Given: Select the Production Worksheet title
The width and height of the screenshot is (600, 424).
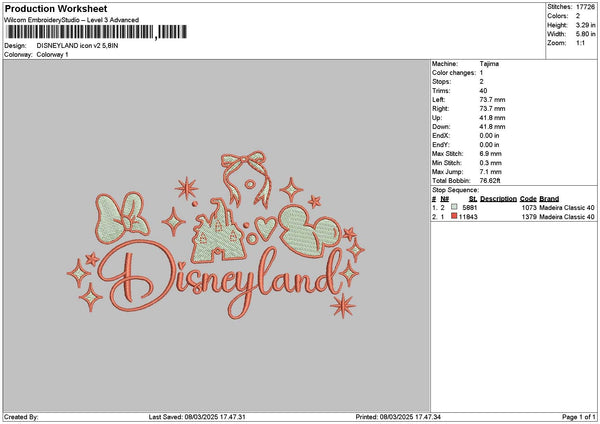Looking at the screenshot, I should [x=56, y=8].
